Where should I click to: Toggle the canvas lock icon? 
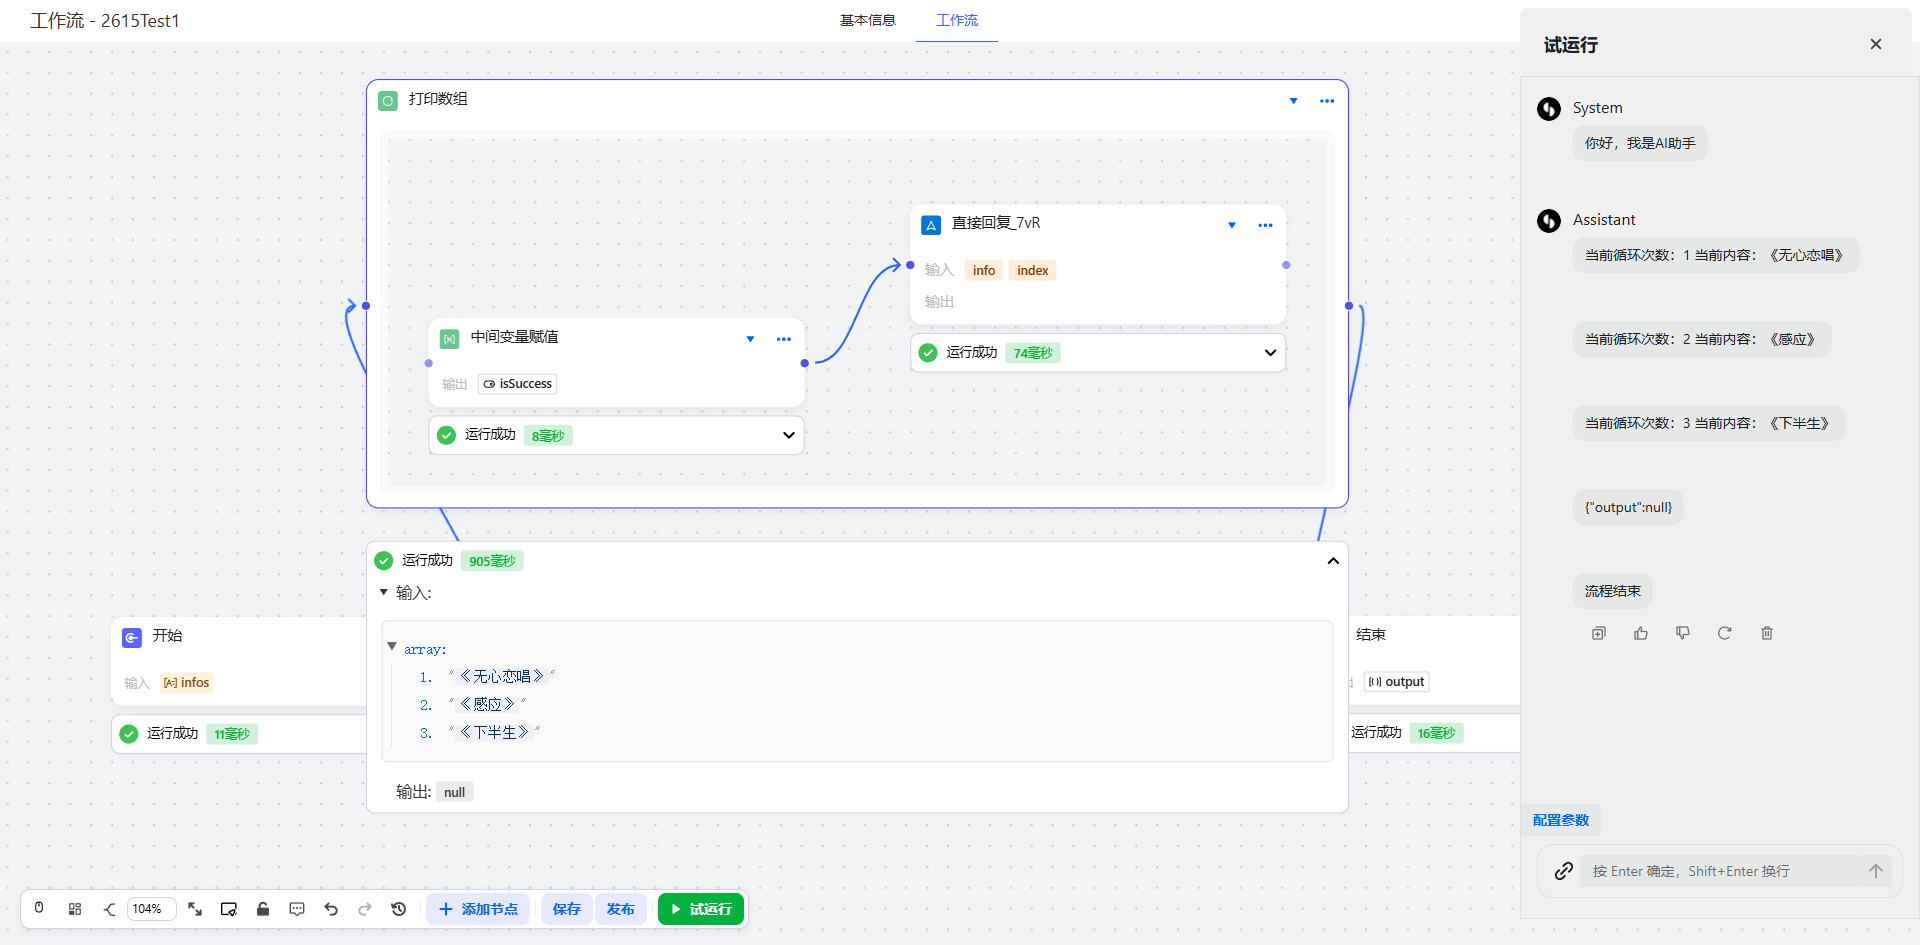(x=263, y=909)
